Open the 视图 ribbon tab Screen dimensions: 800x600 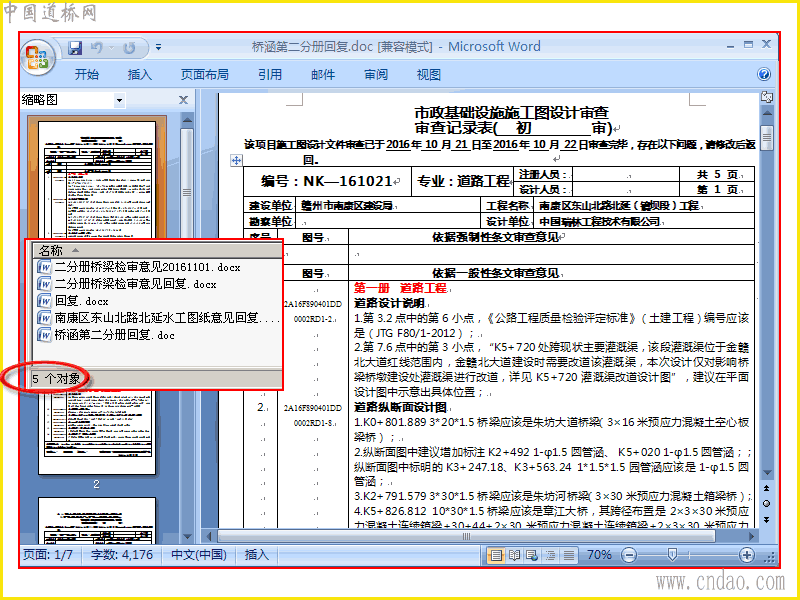[x=429, y=74]
